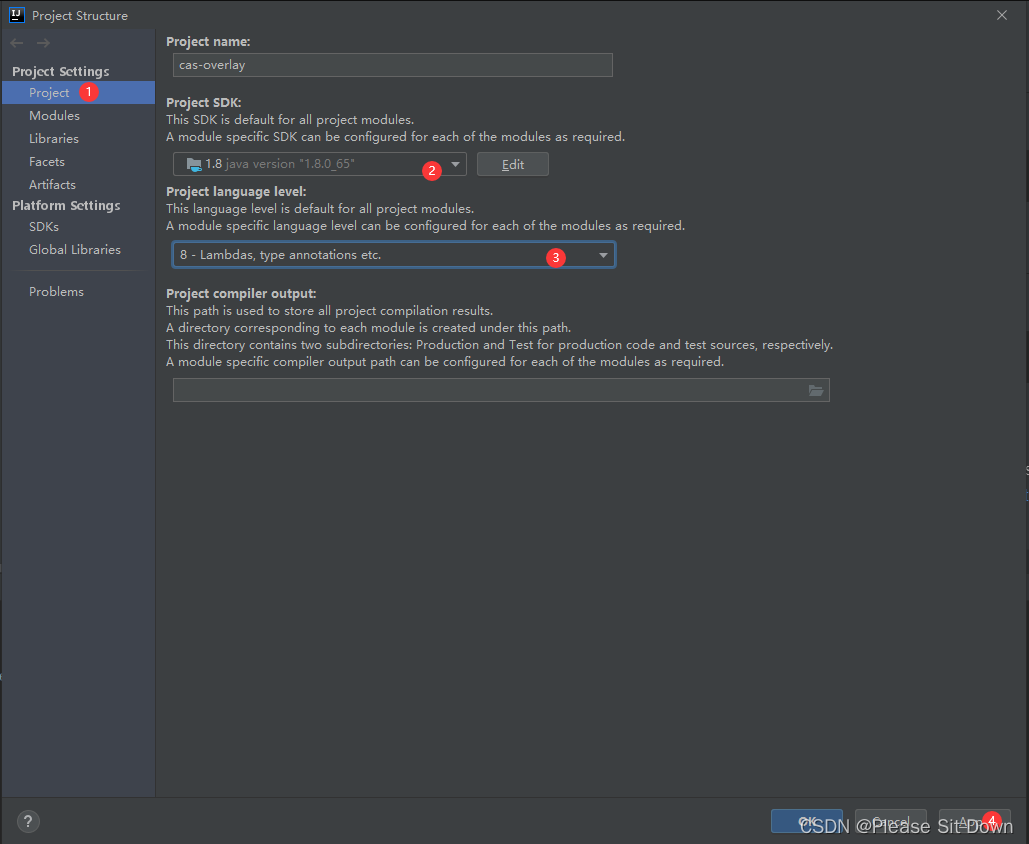The height and width of the screenshot is (844, 1029).
Task: Click the Project Structure window title
Action: 80,16
